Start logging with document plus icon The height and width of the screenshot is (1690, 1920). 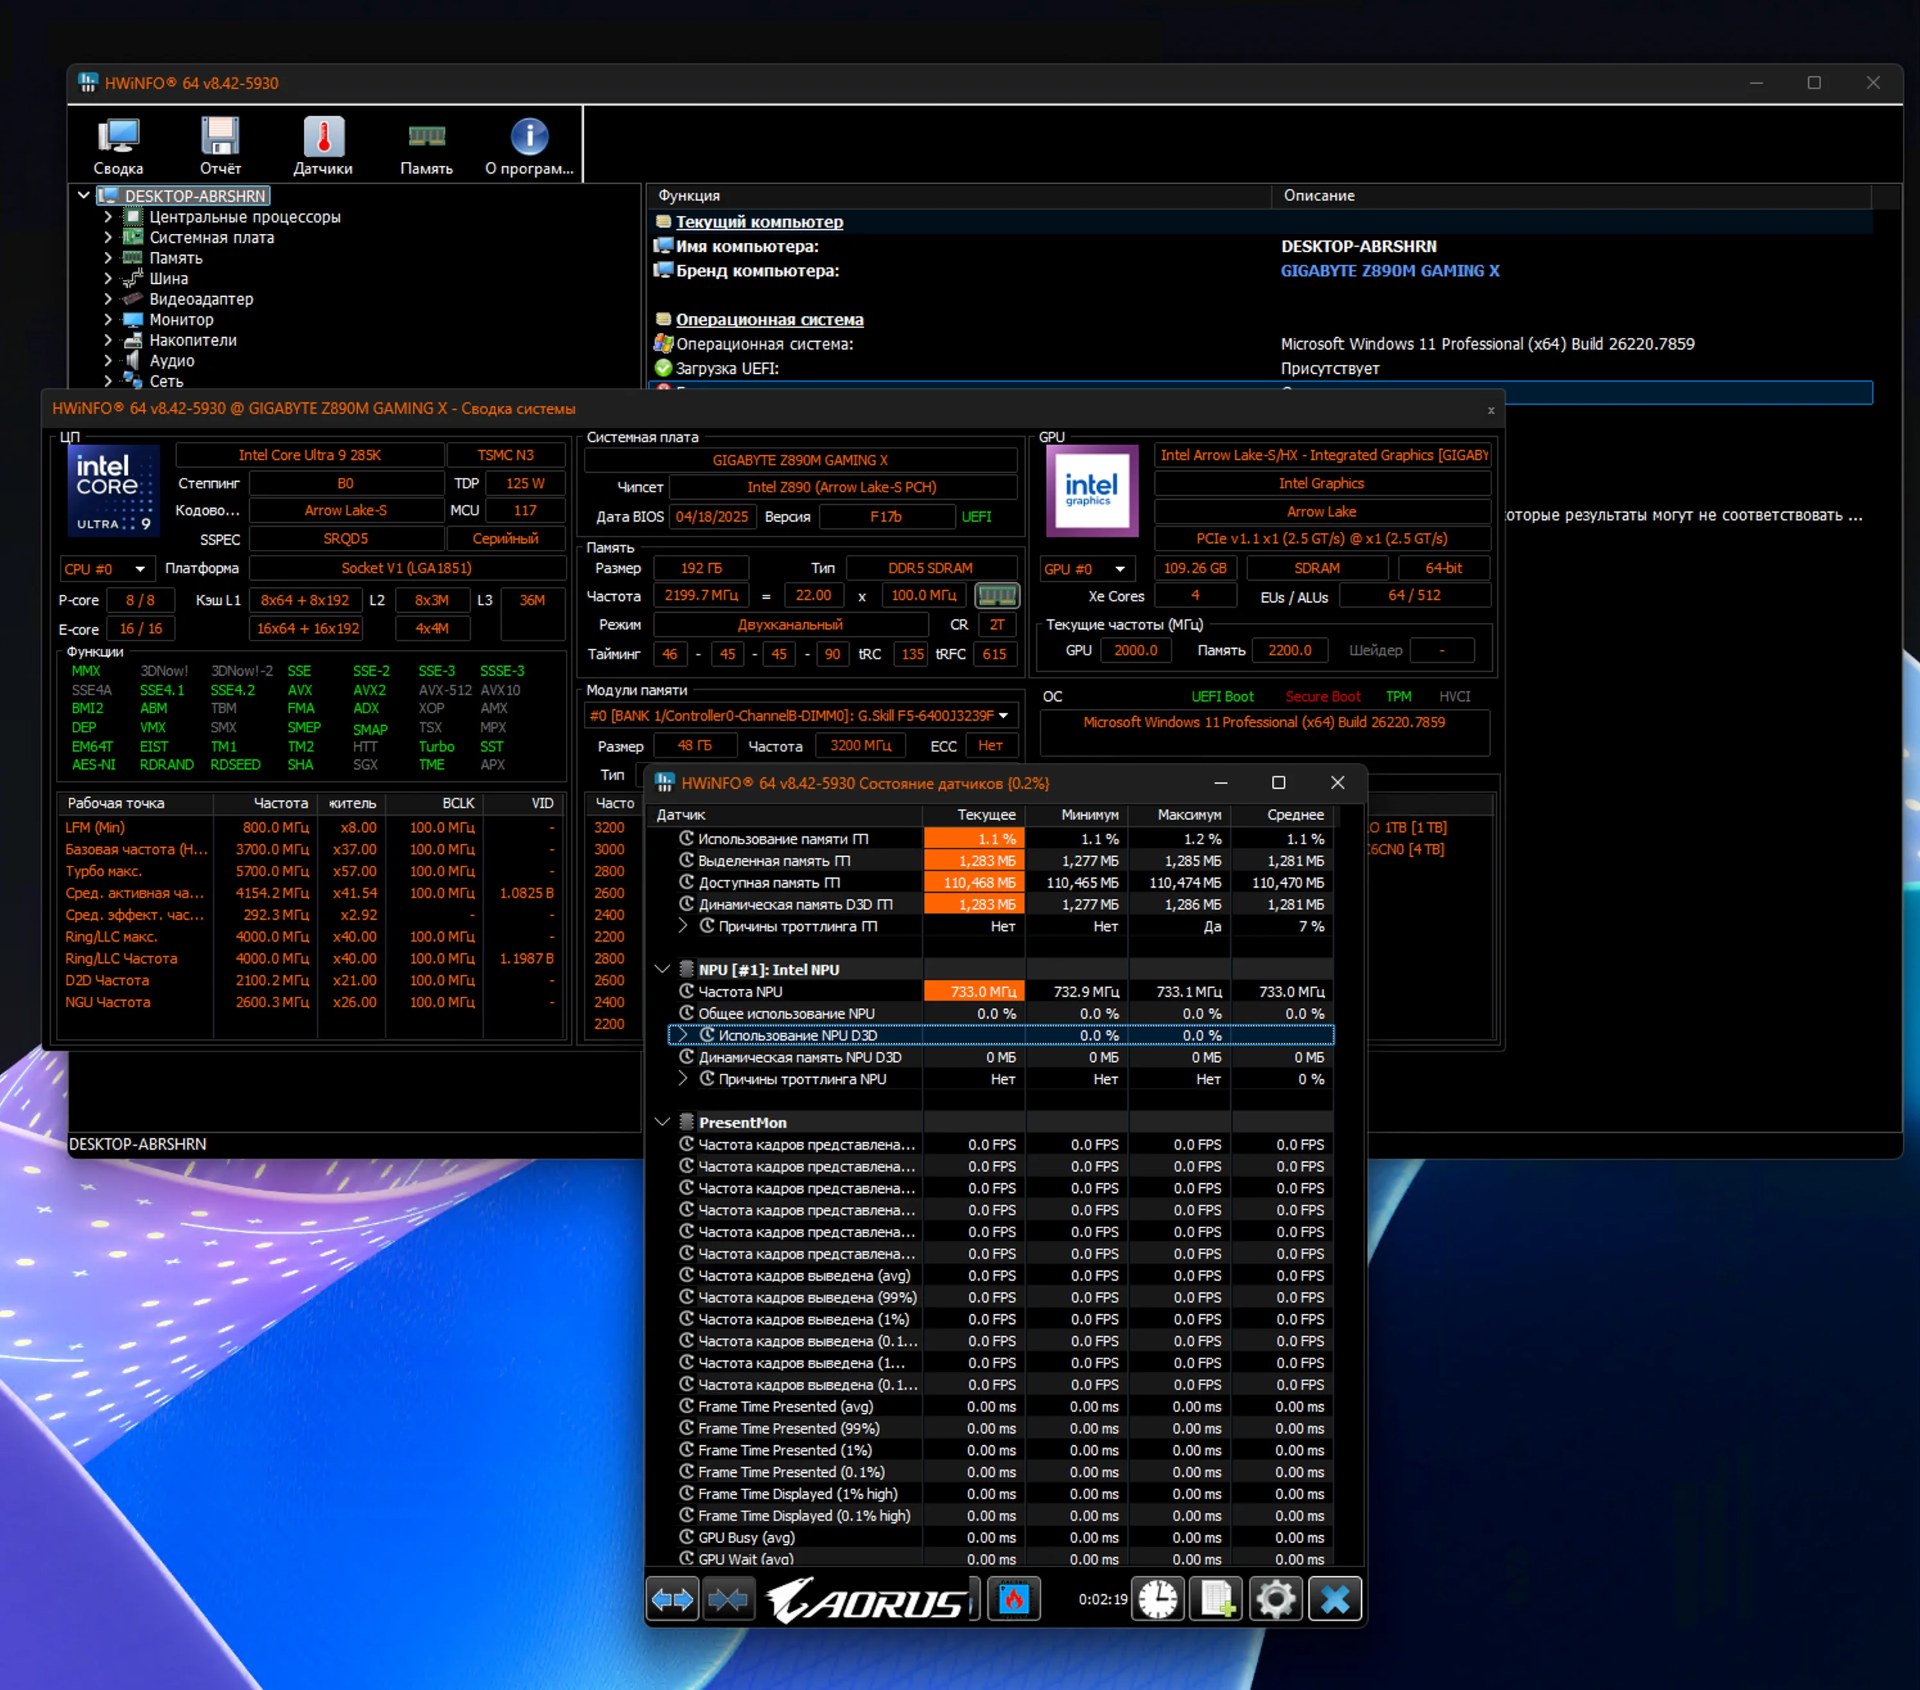pyautogui.click(x=1216, y=1599)
